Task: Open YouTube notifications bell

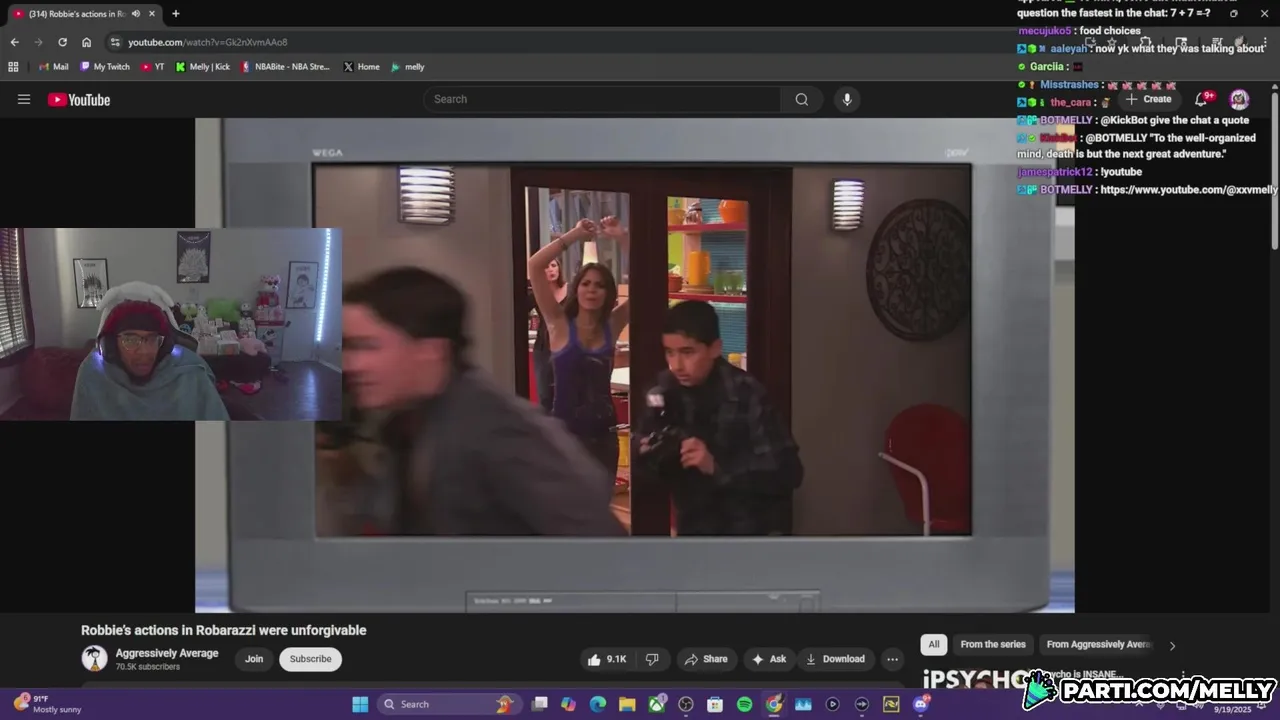Action: (1202, 99)
